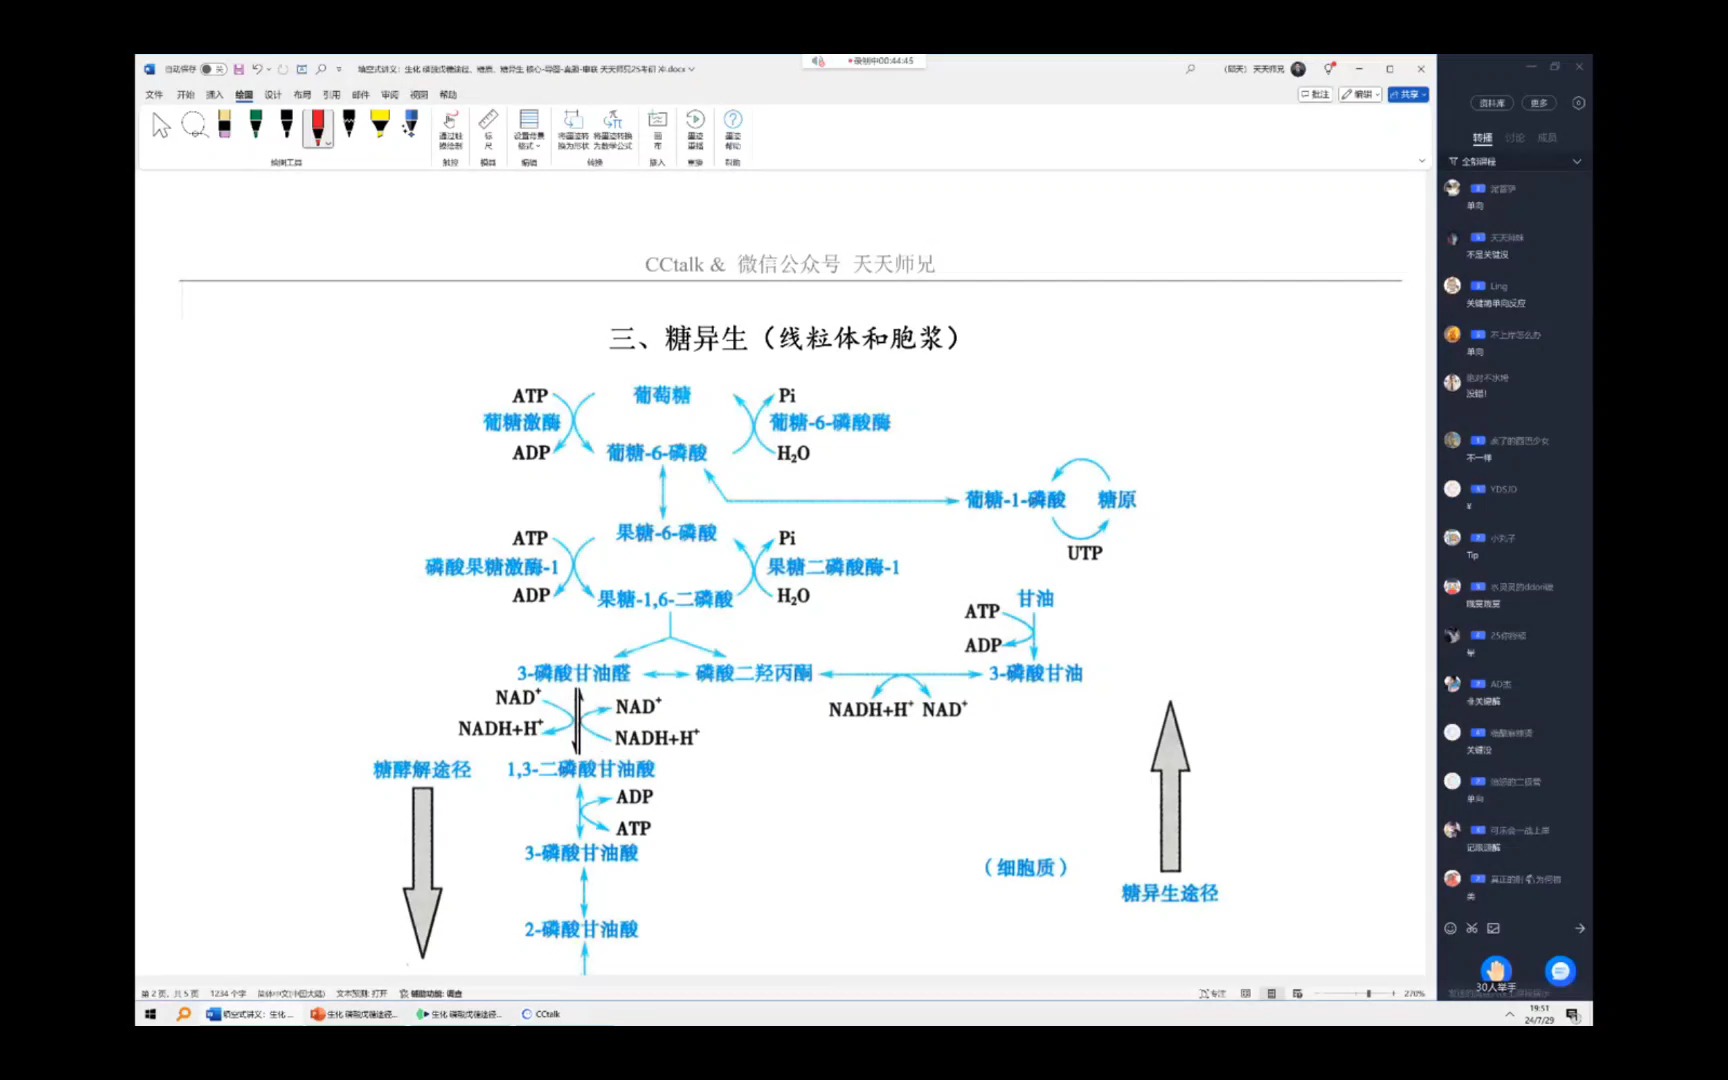Open the Undo history dropdown arrow
The height and width of the screenshot is (1080, 1728).
point(269,69)
